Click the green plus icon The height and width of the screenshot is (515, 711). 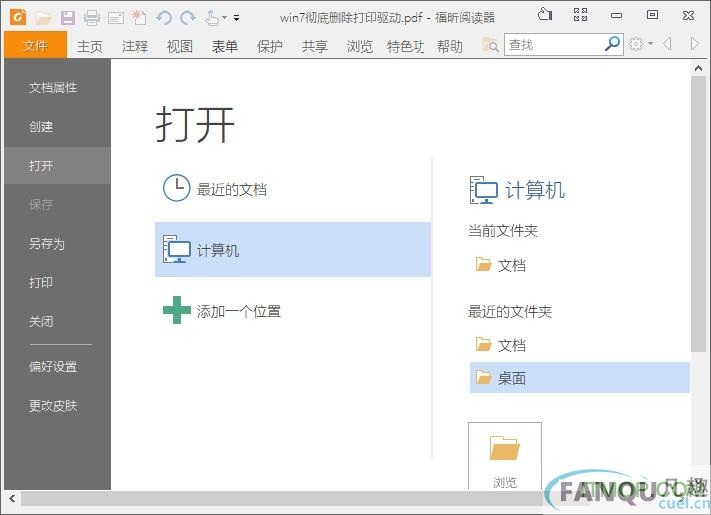[x=176, y=310]
